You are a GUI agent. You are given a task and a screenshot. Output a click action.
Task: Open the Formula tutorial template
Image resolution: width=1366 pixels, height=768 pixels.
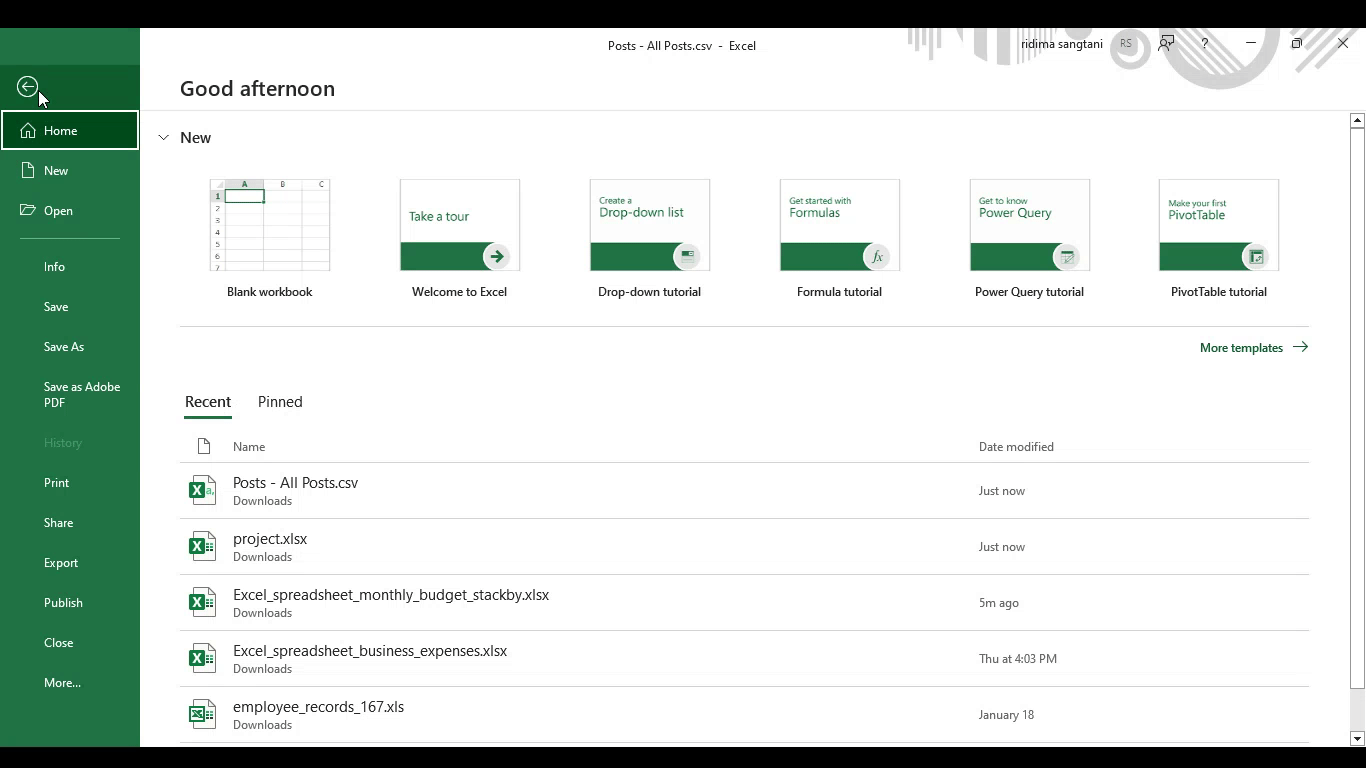pyautogui.click(x=840, y=239)
